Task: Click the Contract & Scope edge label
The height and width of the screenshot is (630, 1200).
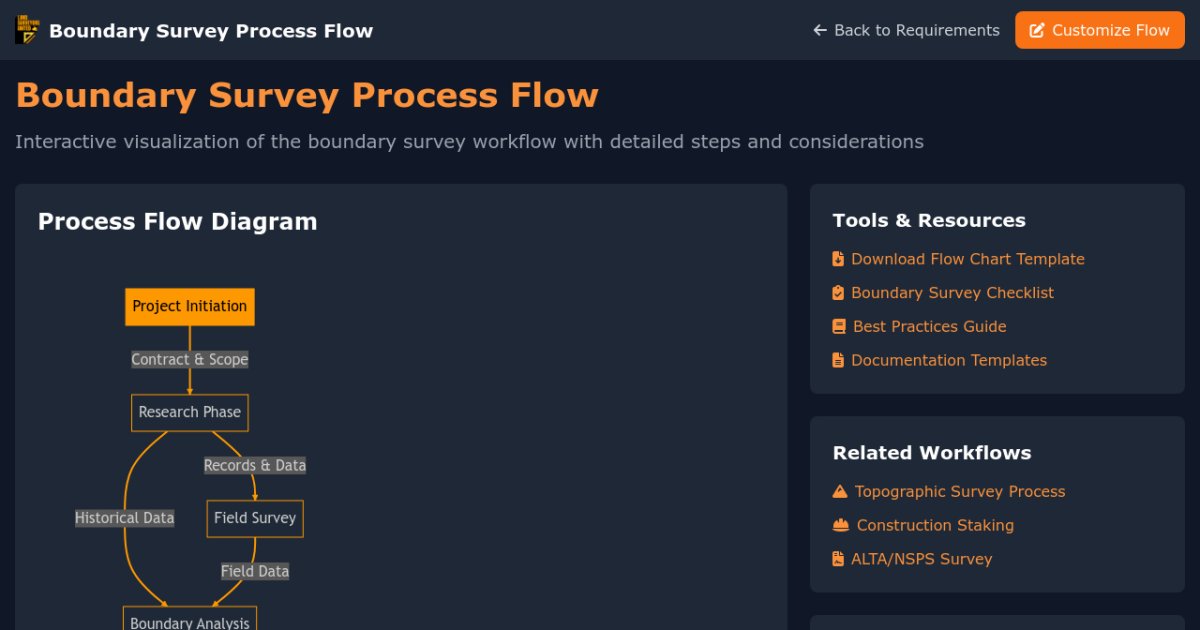Action: pyautogui.click(x=190, y=359)
